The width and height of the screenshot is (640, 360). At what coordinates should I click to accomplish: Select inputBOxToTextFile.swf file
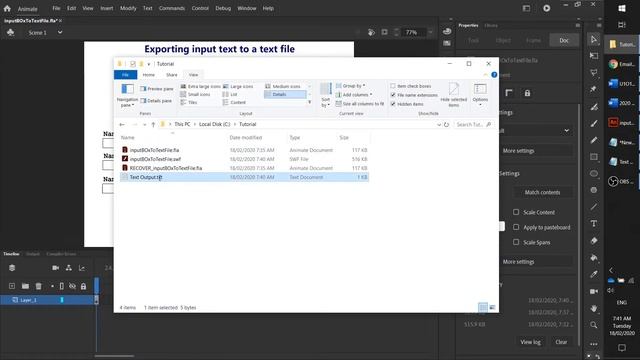pos(155,159)
